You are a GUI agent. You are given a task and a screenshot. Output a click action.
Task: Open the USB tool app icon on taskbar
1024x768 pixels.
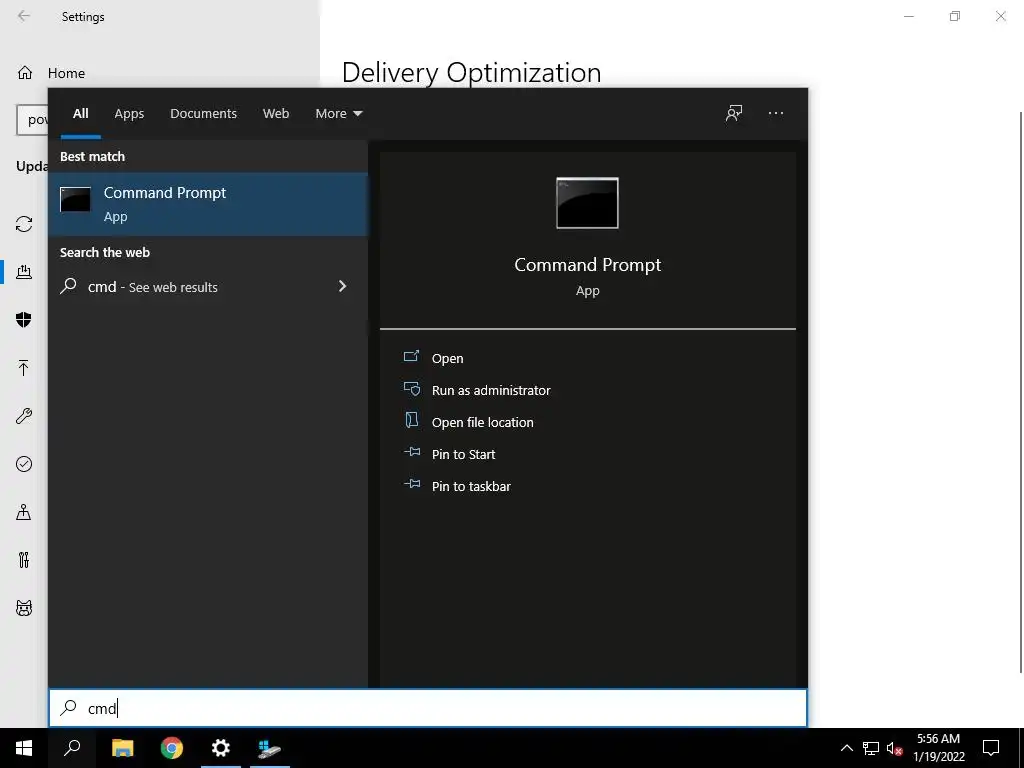tap(269, 748)
